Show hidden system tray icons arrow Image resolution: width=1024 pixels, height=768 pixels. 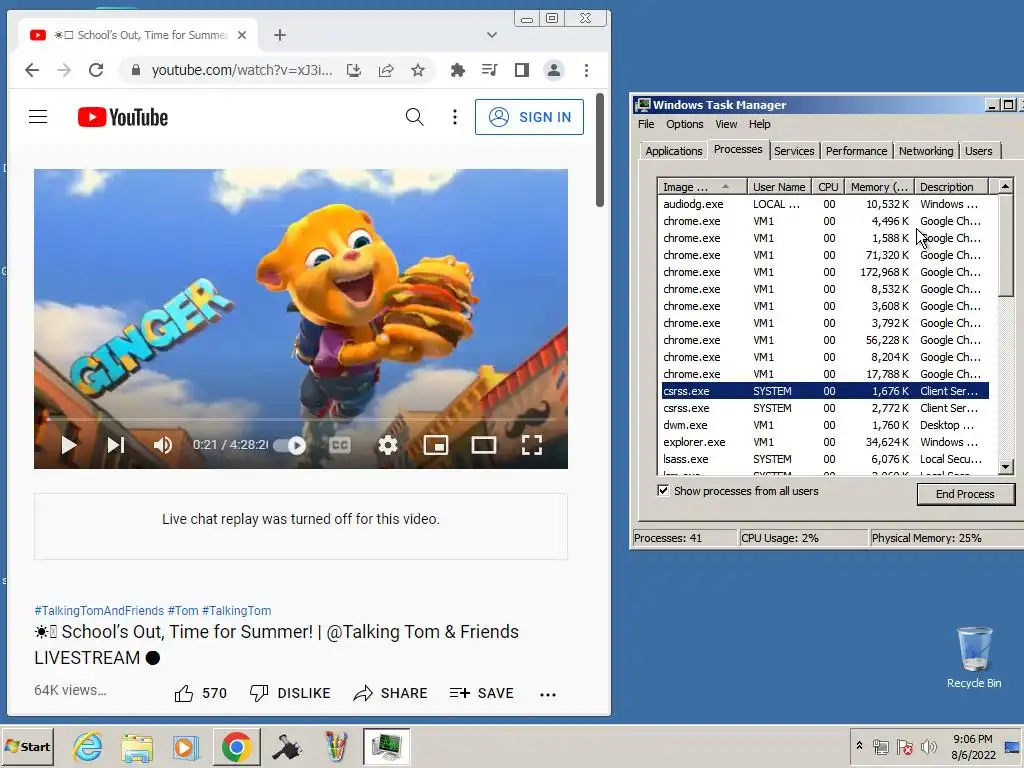click(859, 745)
